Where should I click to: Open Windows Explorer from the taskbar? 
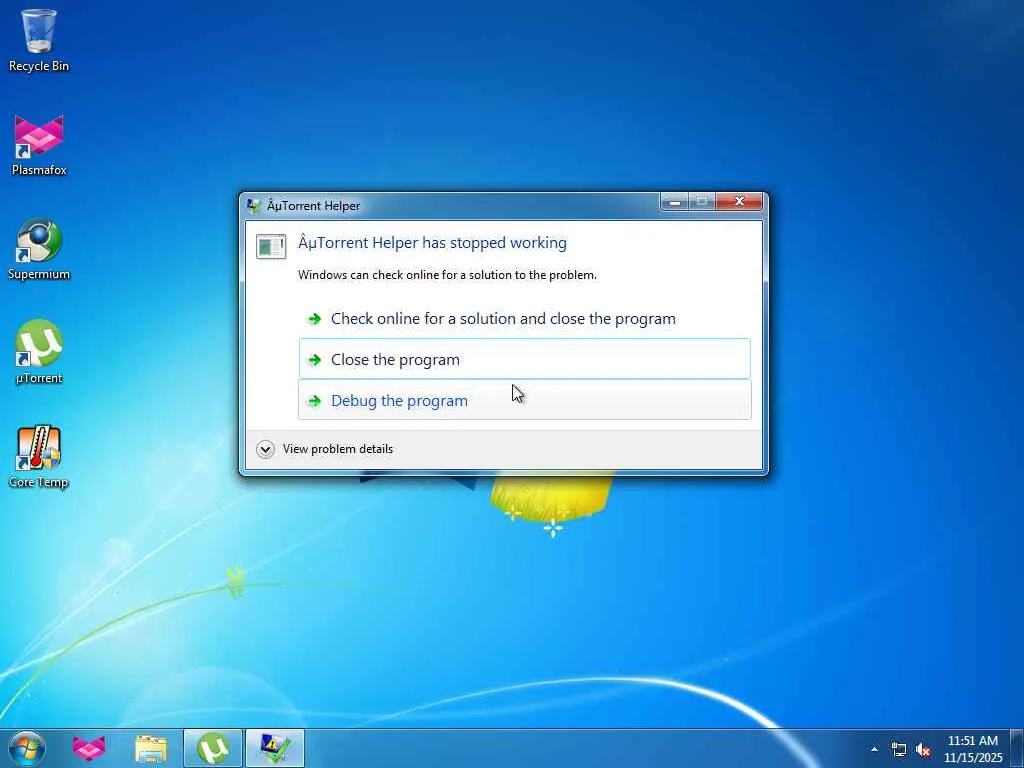click(x=151, y=748)
